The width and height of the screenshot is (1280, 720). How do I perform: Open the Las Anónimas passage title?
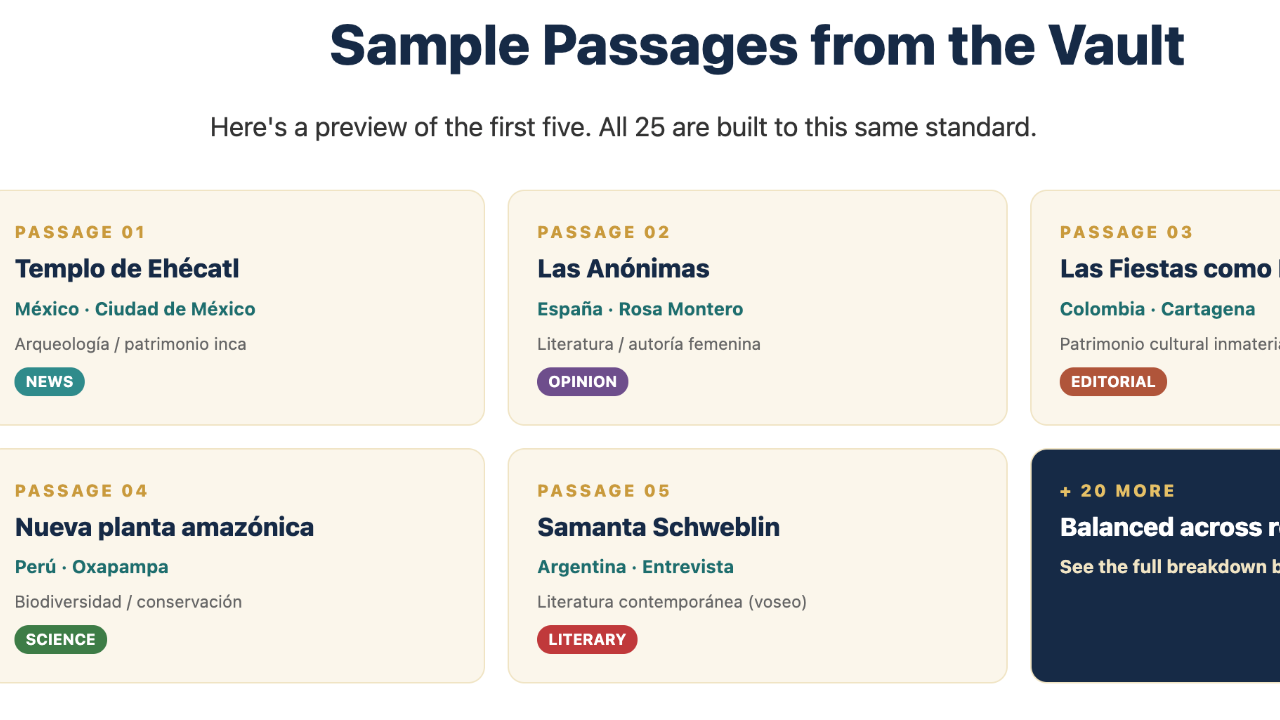623,269
